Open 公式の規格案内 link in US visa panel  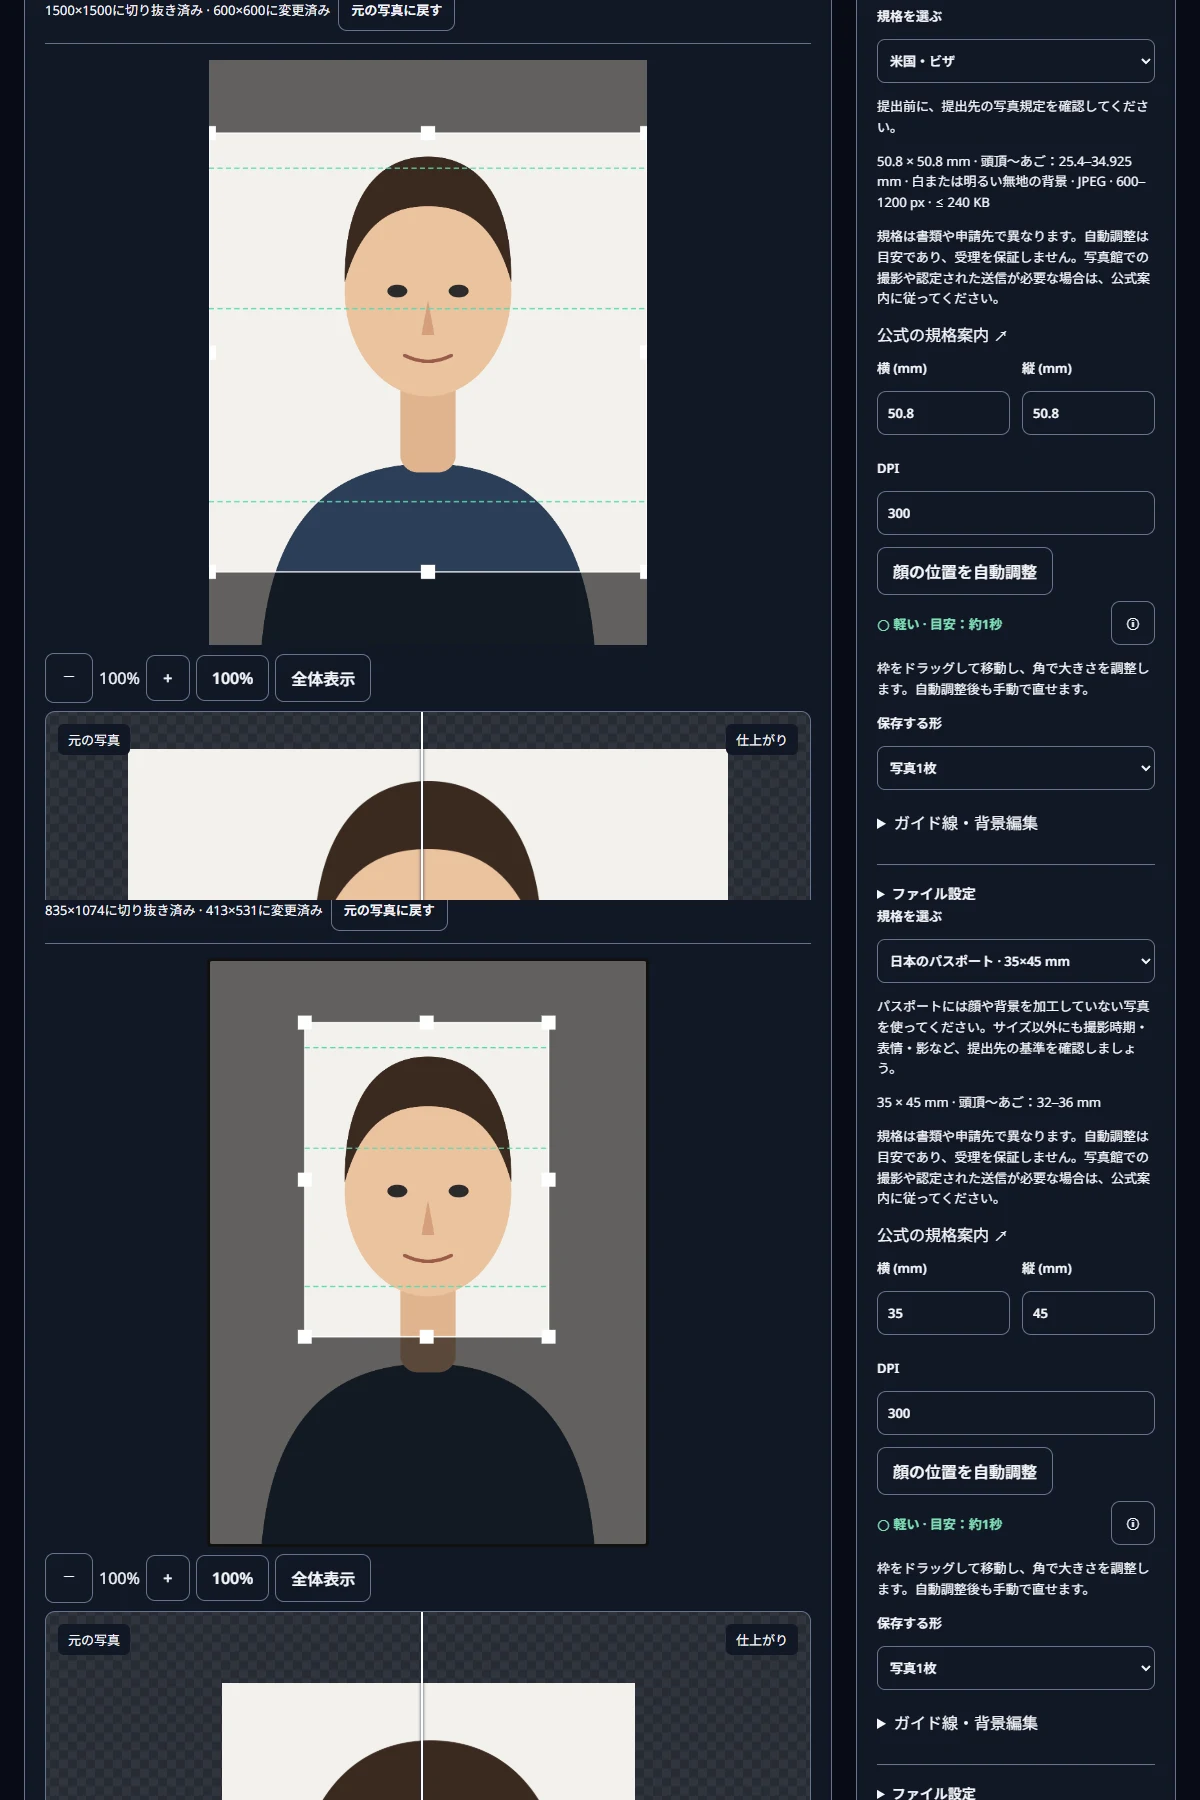point(942,335)
